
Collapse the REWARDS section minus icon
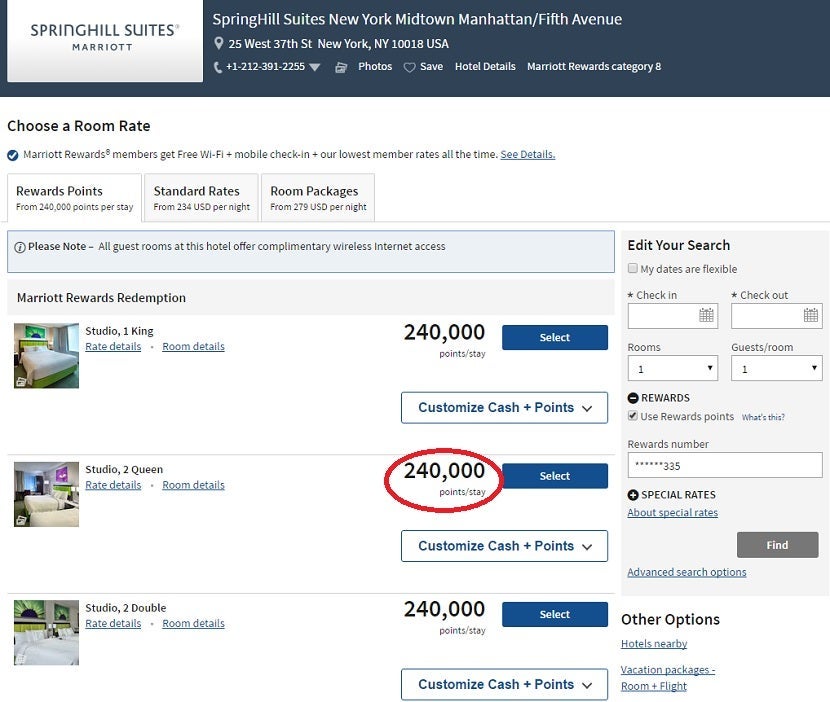(633, 398)
